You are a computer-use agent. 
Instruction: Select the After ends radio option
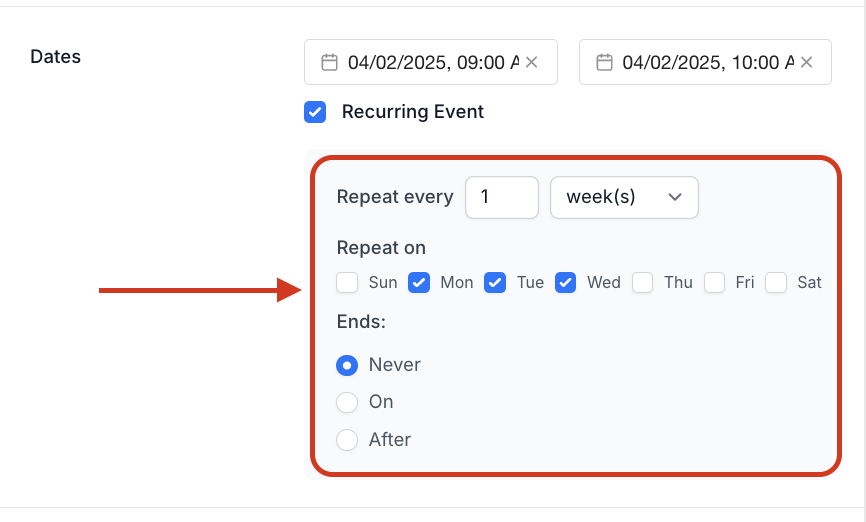pos(347,440)
